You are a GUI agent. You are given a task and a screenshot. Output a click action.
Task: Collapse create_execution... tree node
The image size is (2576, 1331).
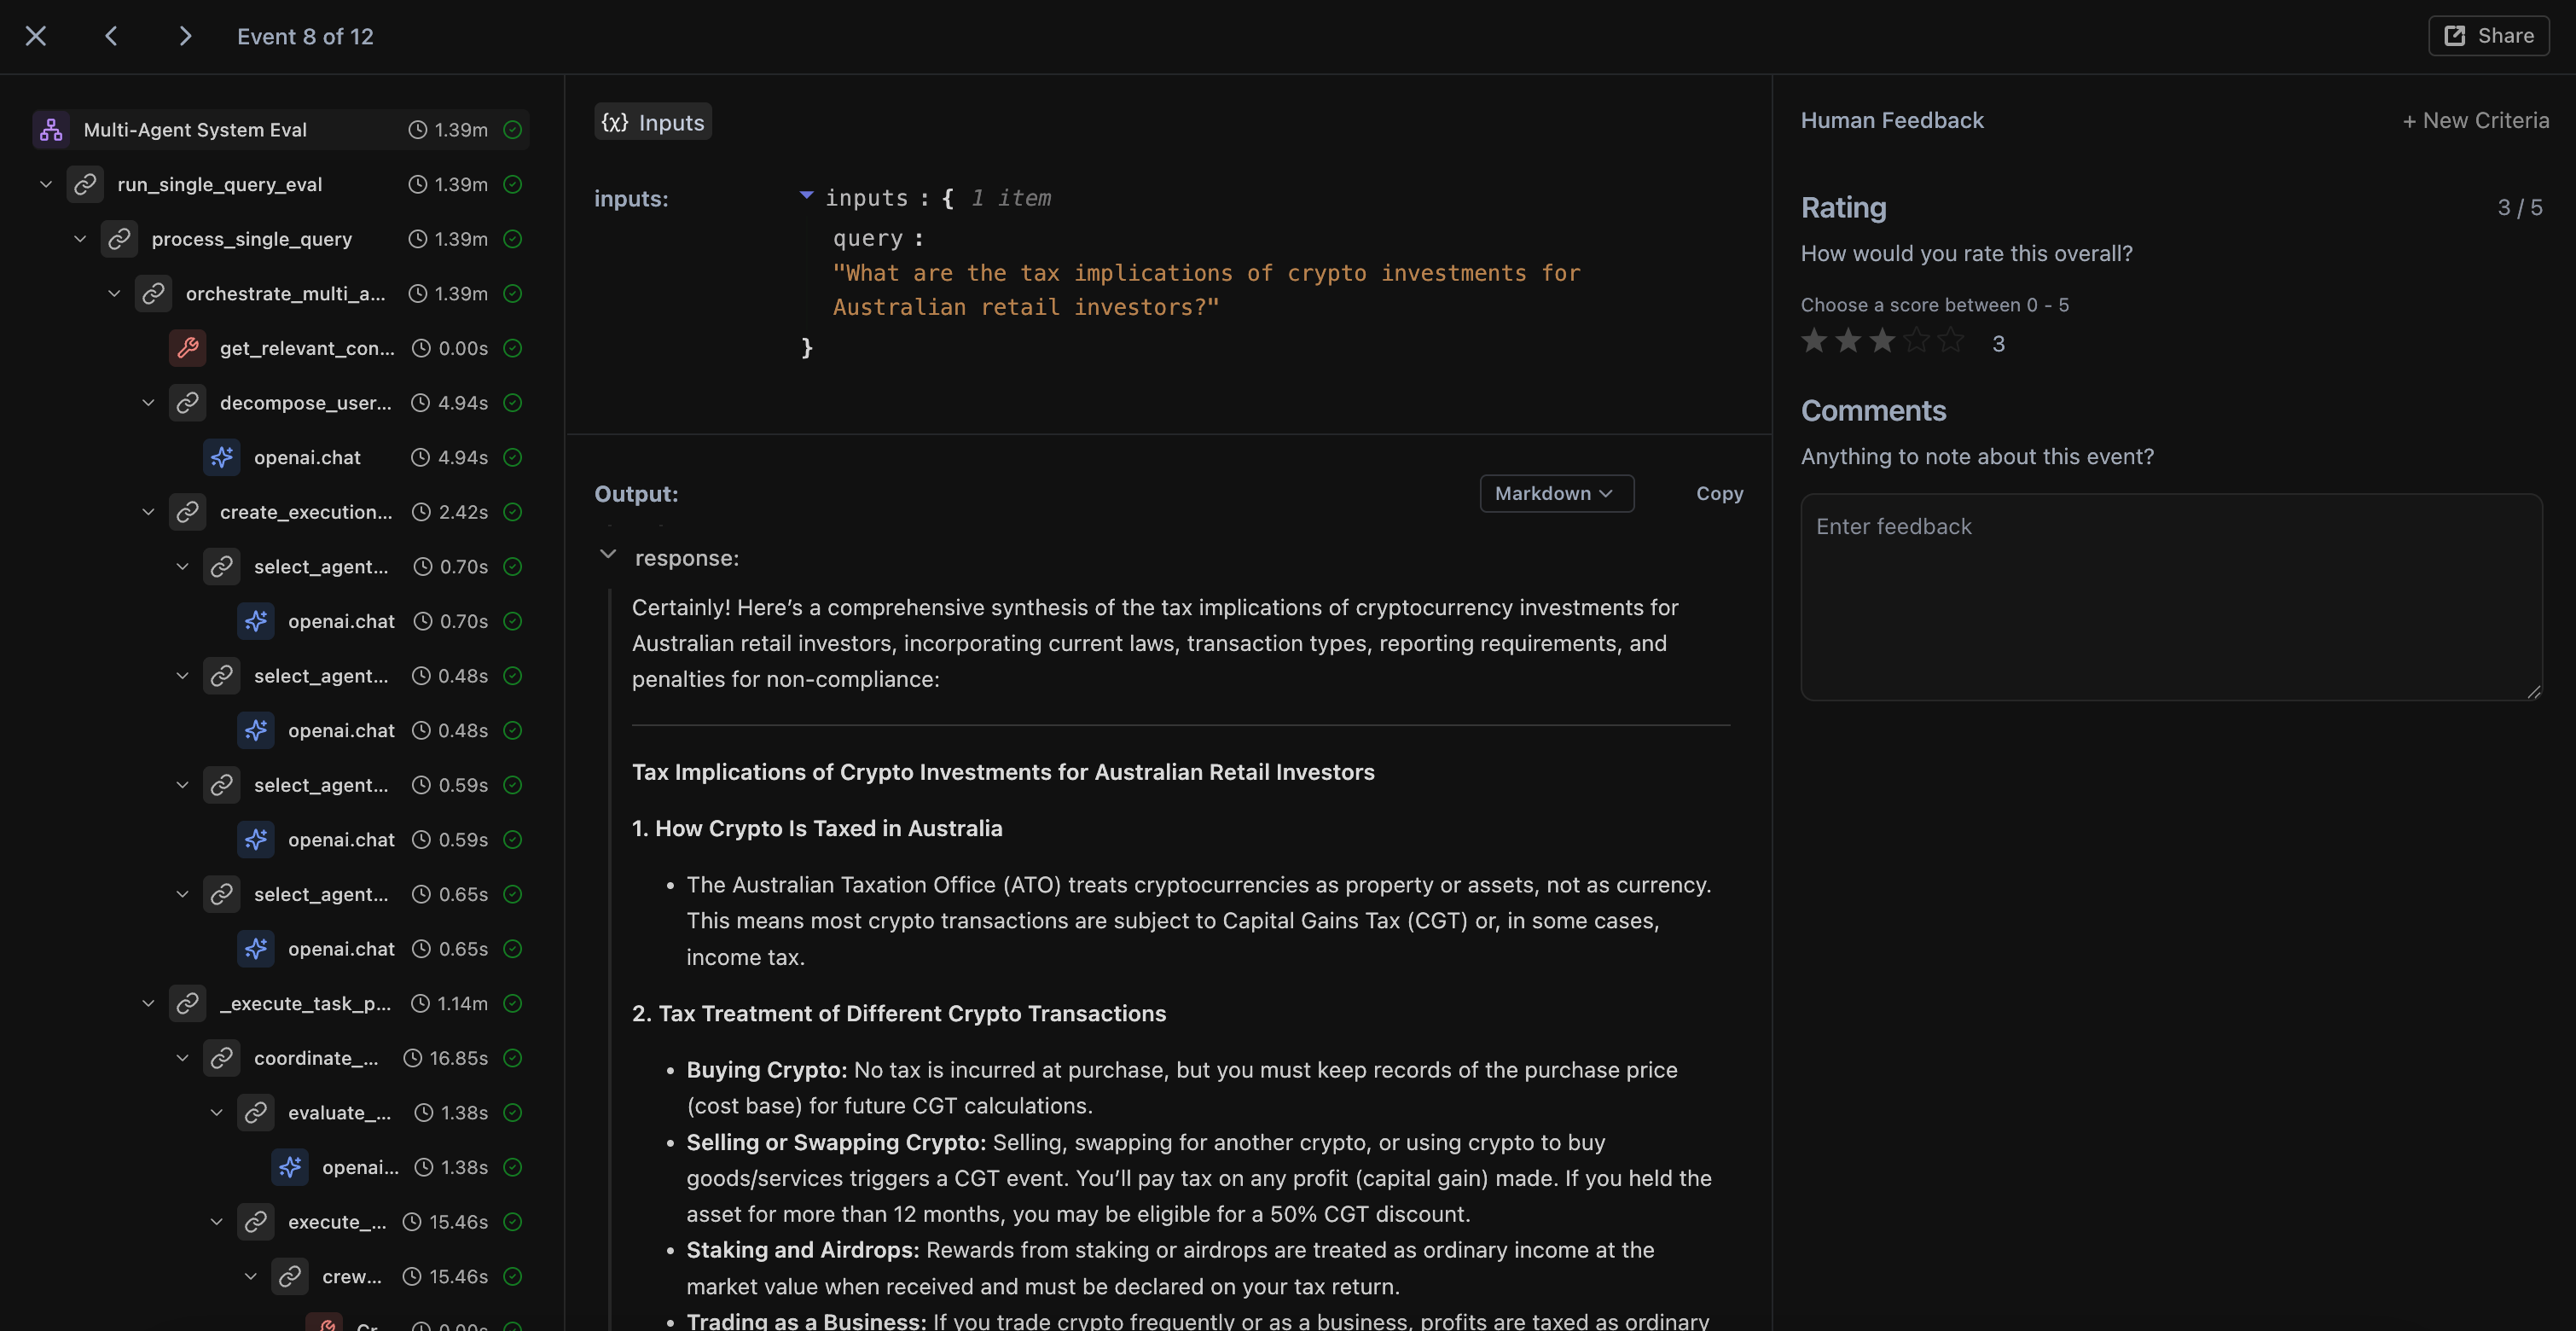pos(148,512)
